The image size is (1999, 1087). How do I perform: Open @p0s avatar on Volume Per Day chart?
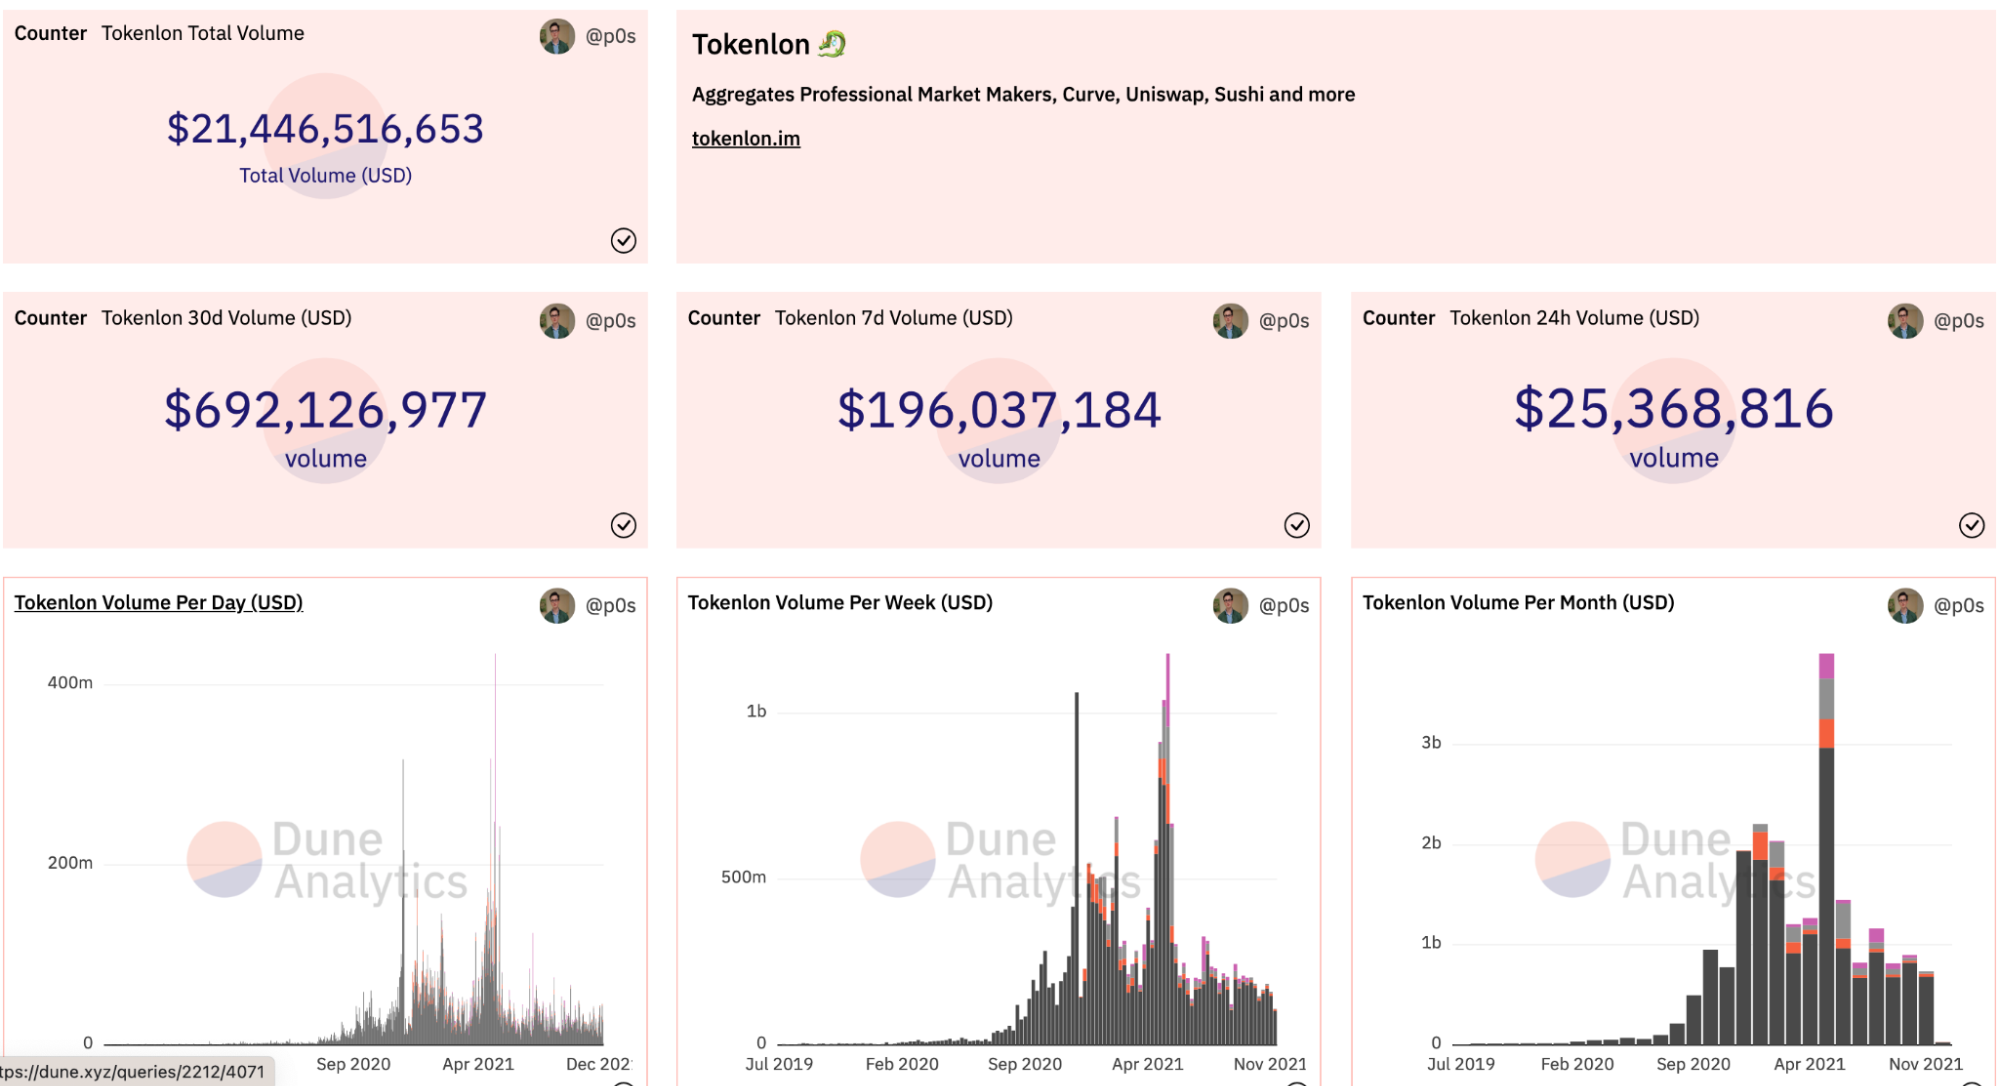pyautogui.click(x=557, y=605)
